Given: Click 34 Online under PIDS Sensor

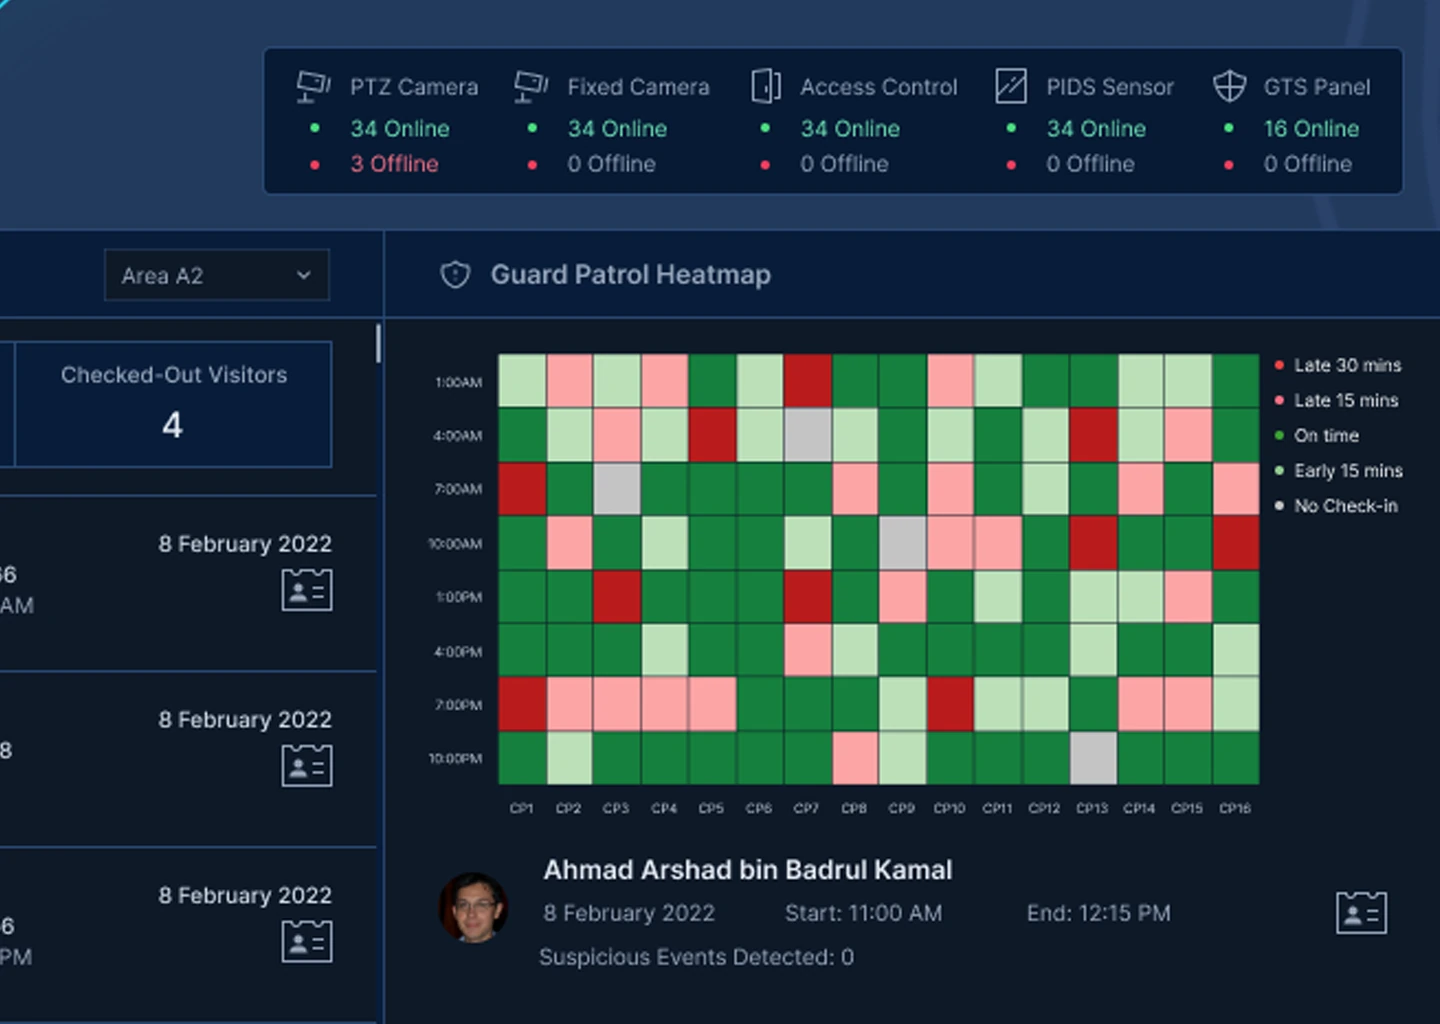Looking at the screenshot, I should click(x=1096, y=129).
